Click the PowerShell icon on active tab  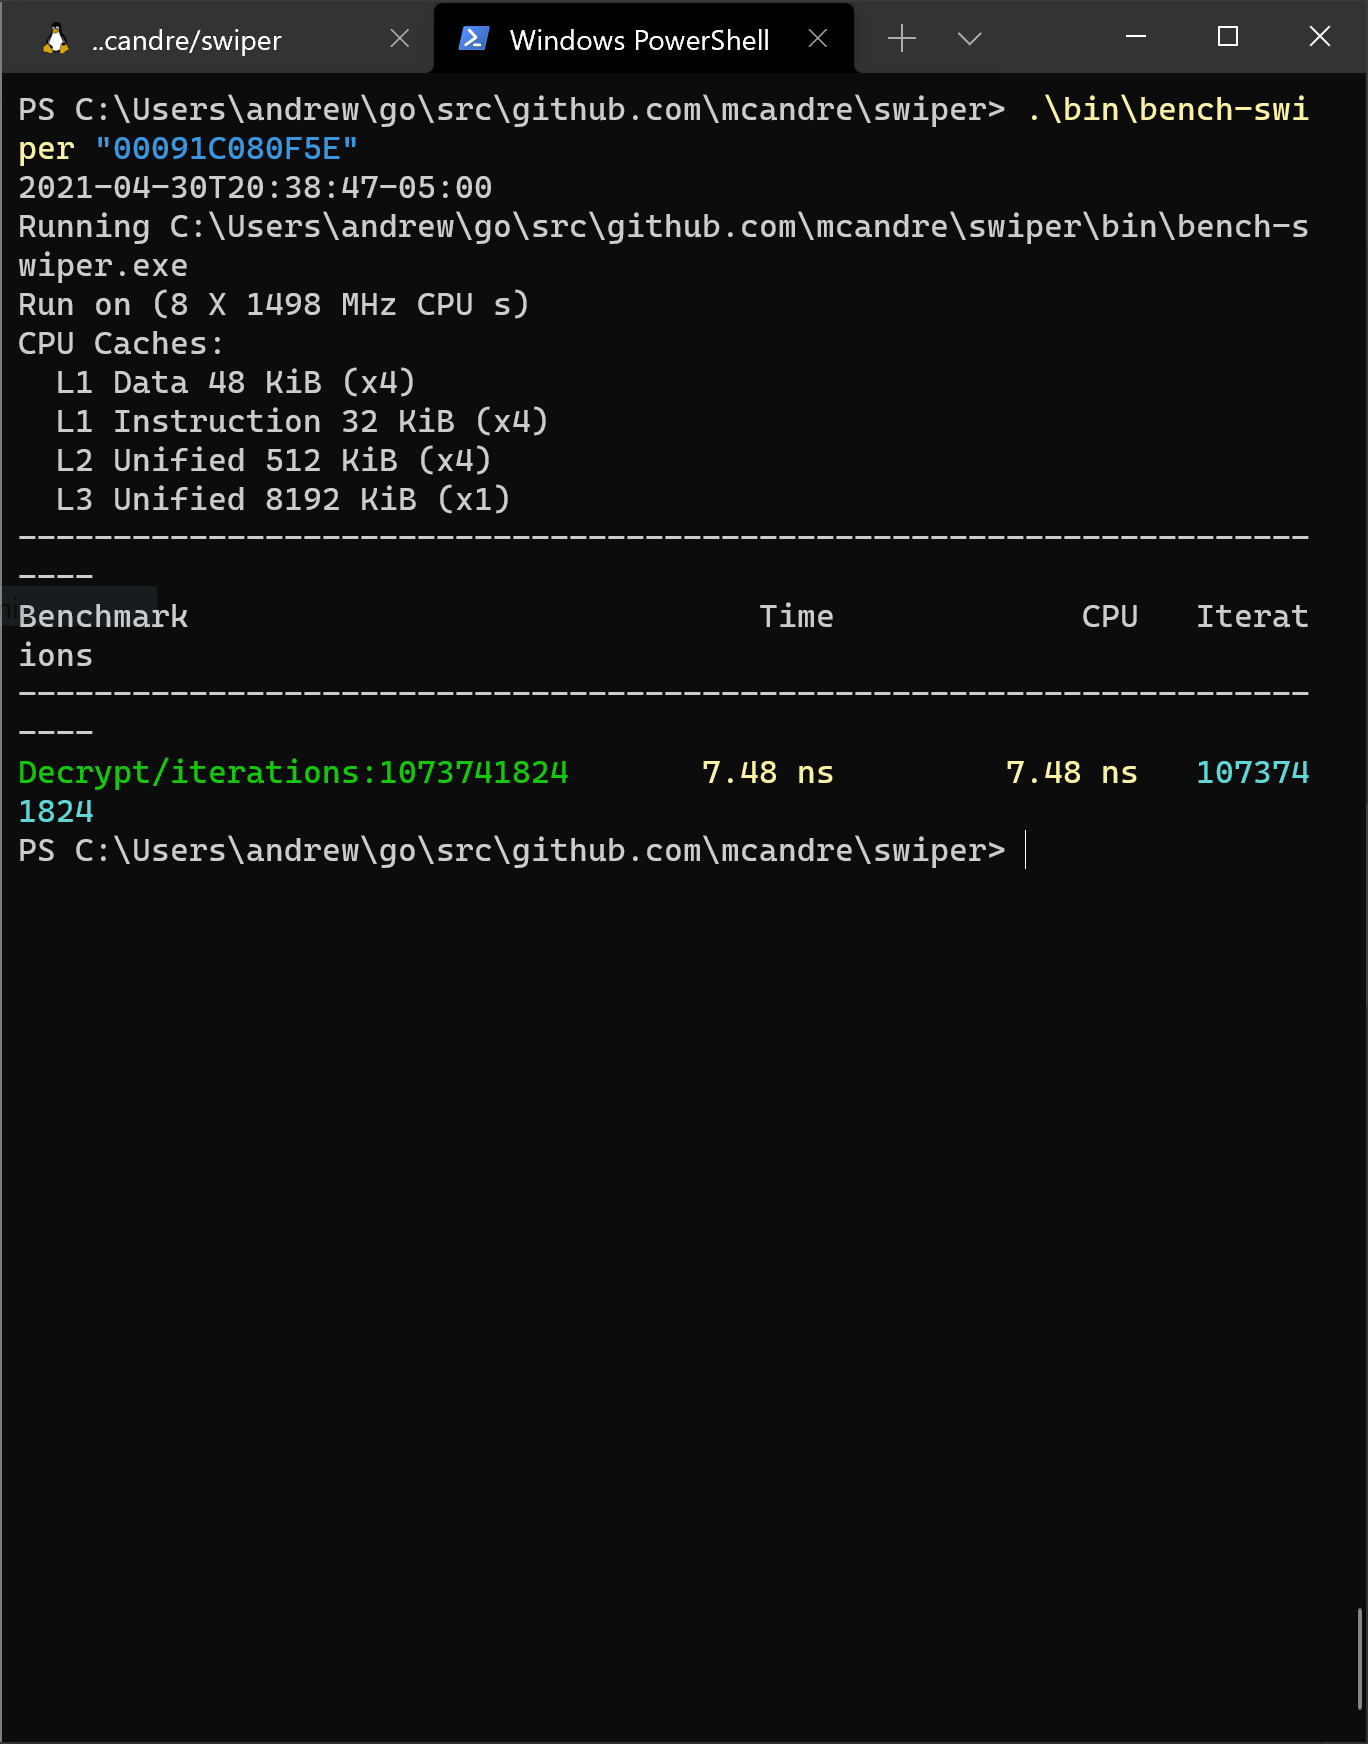pyautogui.click(x=473, y=38)
